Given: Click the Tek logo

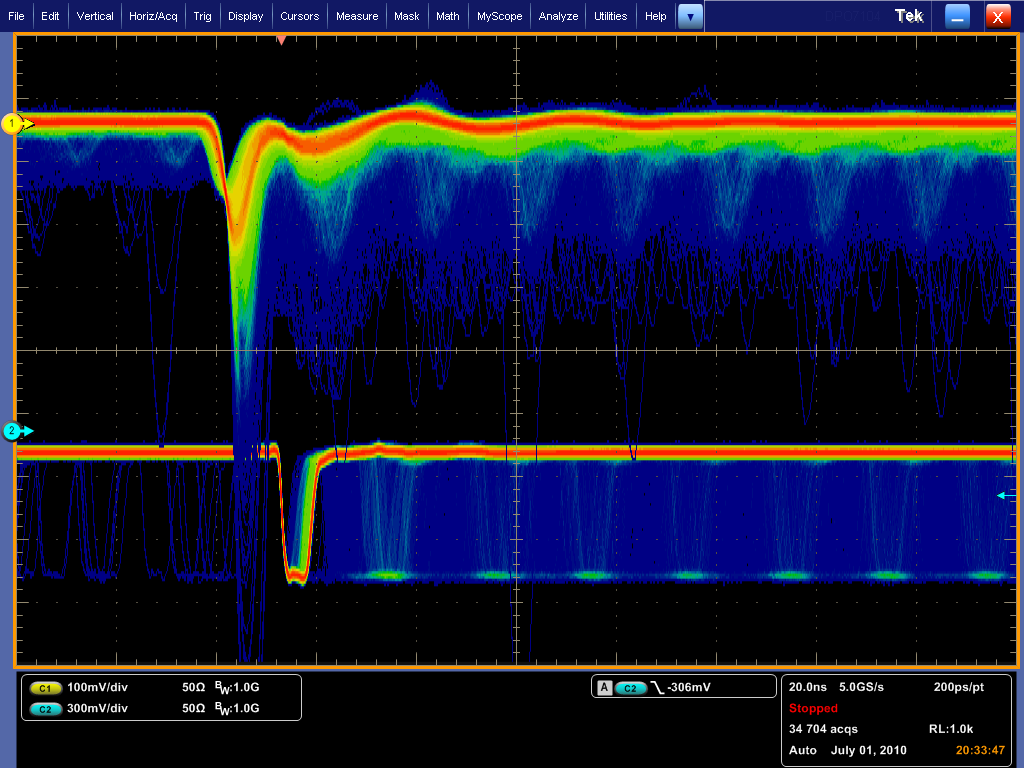Looking at the screenshot, I should coord(909,16).
